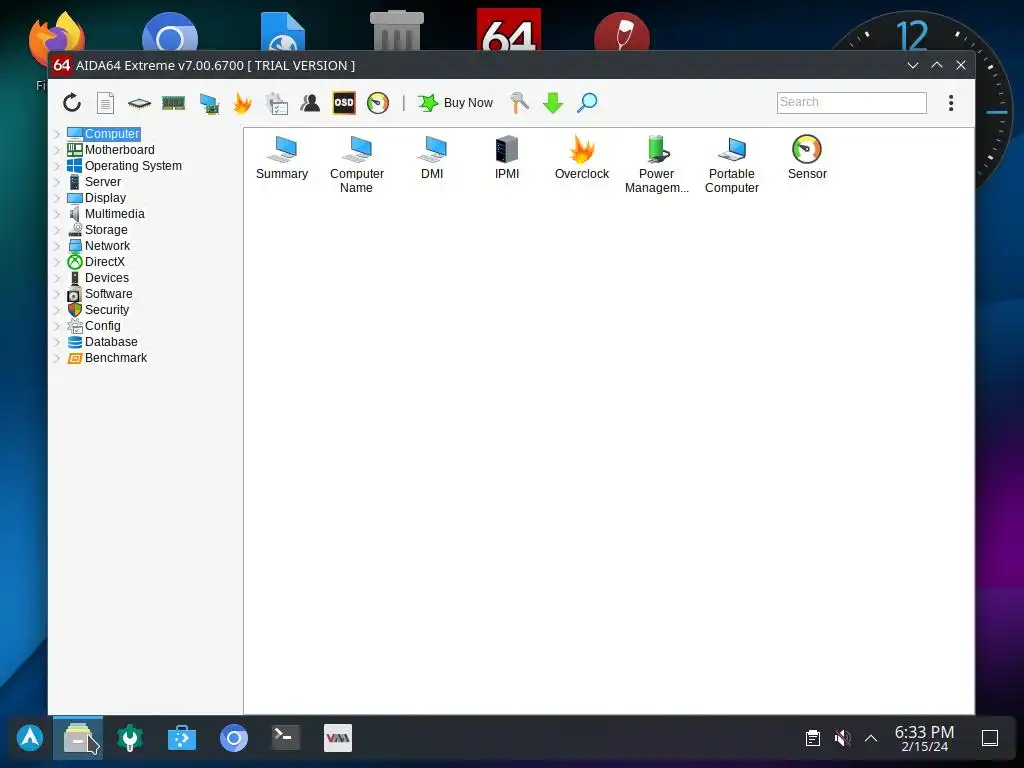The height and width of the screenshot is (768, 1024).
Task: Open the Overclock page icon
Action: click(x=582, y=157)
